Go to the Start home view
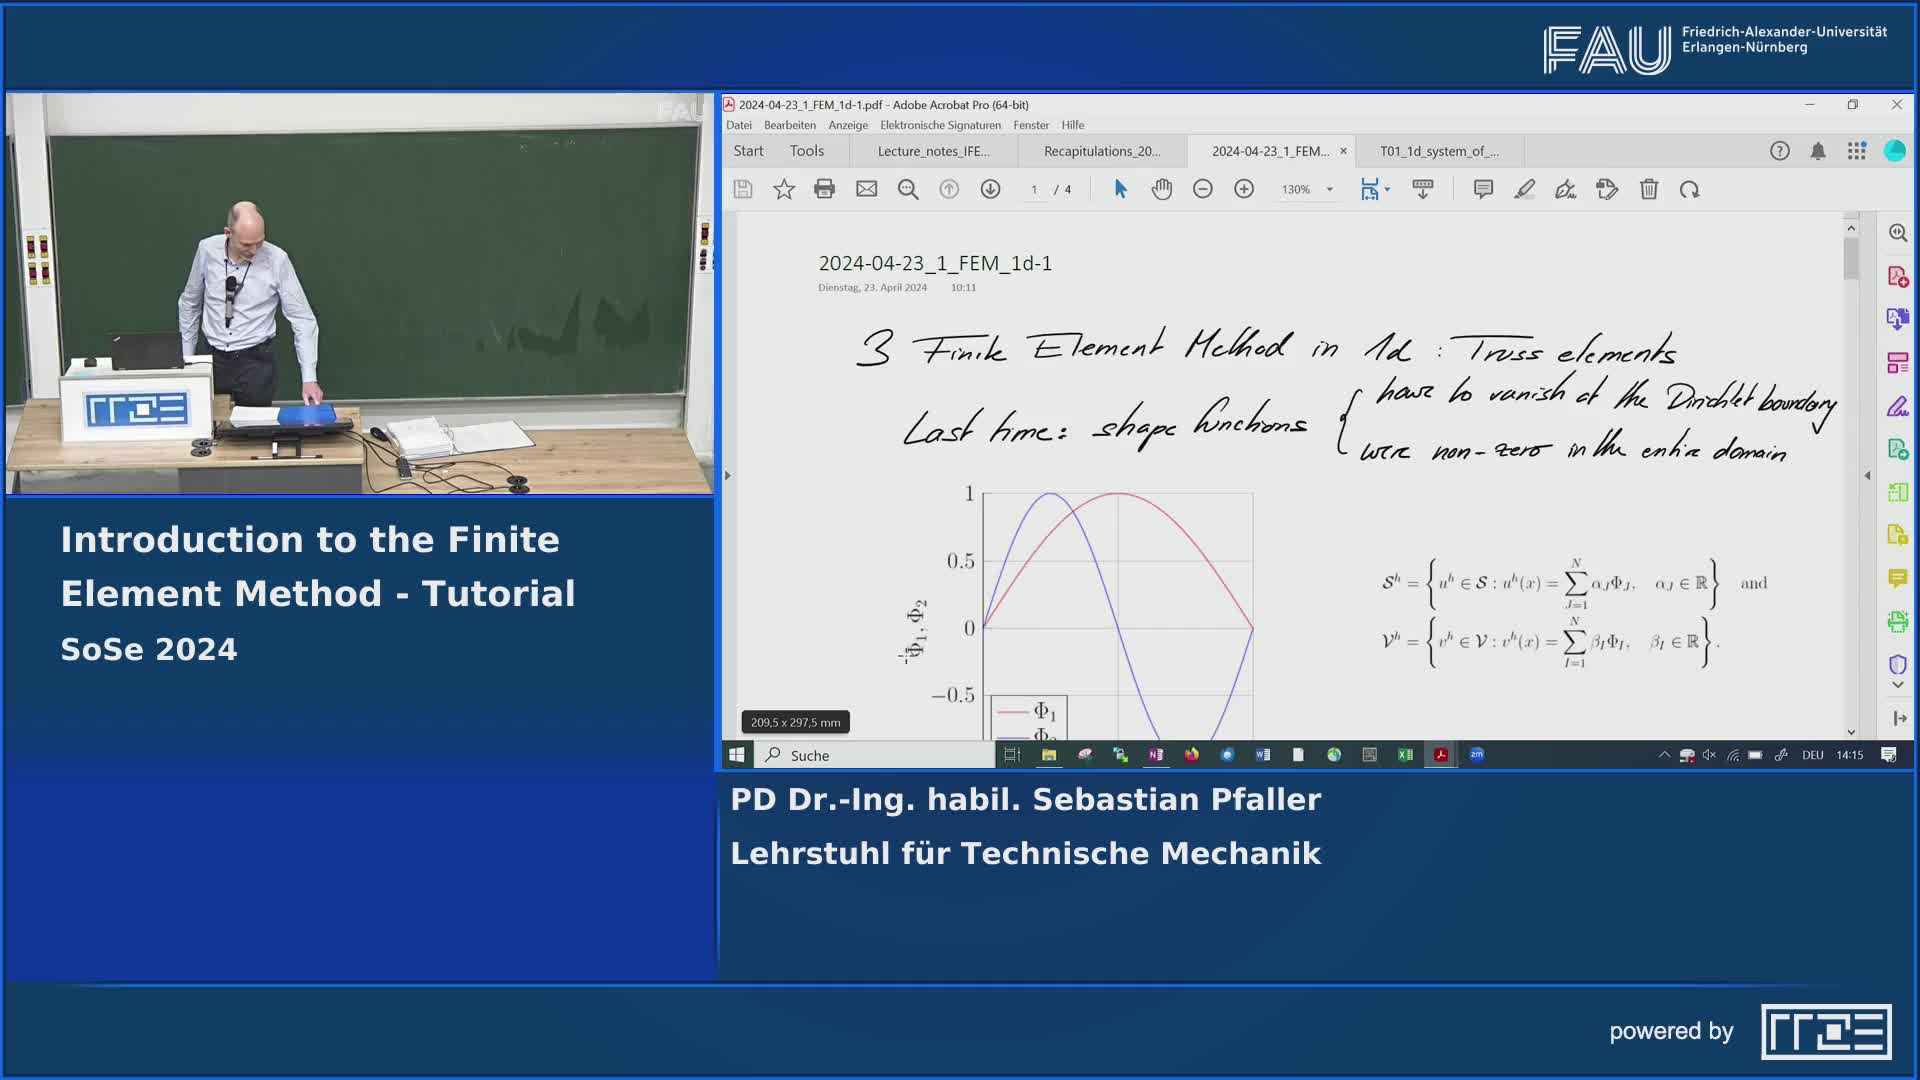1920x1080 pixels. tap(748, 151)
